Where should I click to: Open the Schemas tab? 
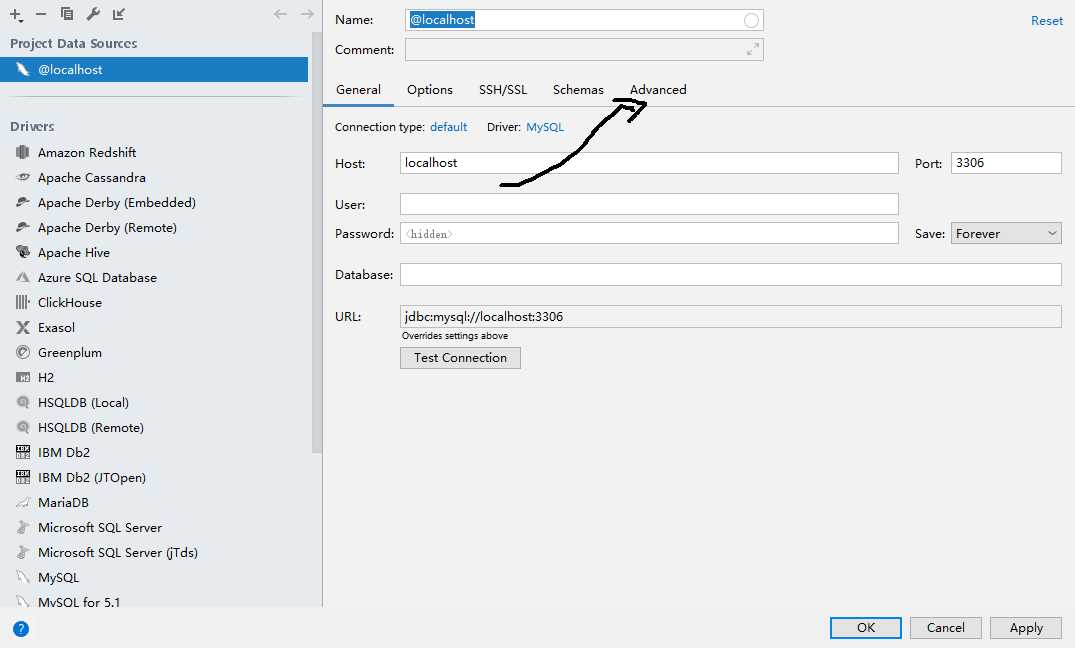[x=579, y=90]
